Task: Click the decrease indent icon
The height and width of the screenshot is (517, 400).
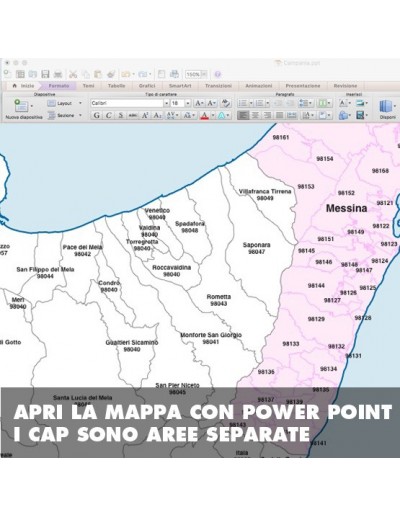Action: point(278,103)
